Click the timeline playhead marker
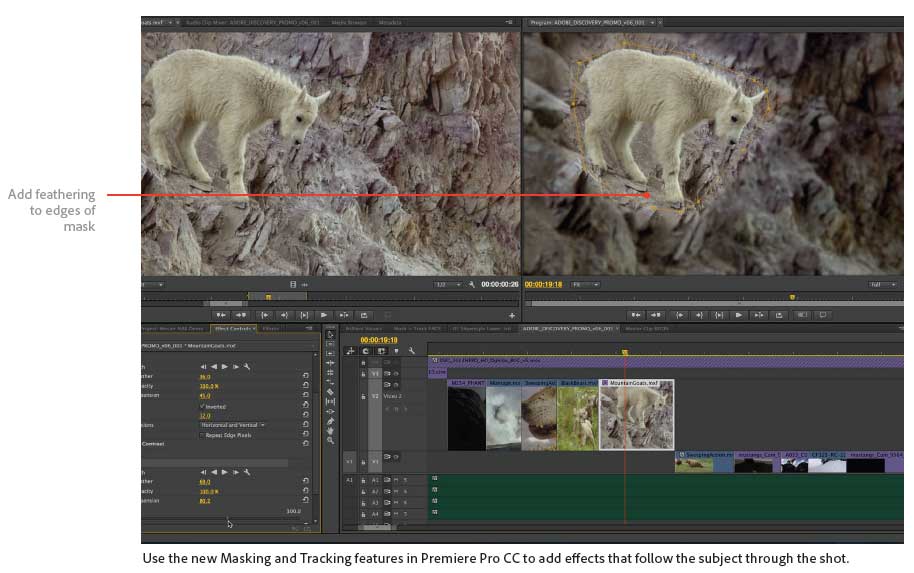Viewport: 914px width, 573px height. (x=625, y=352)
